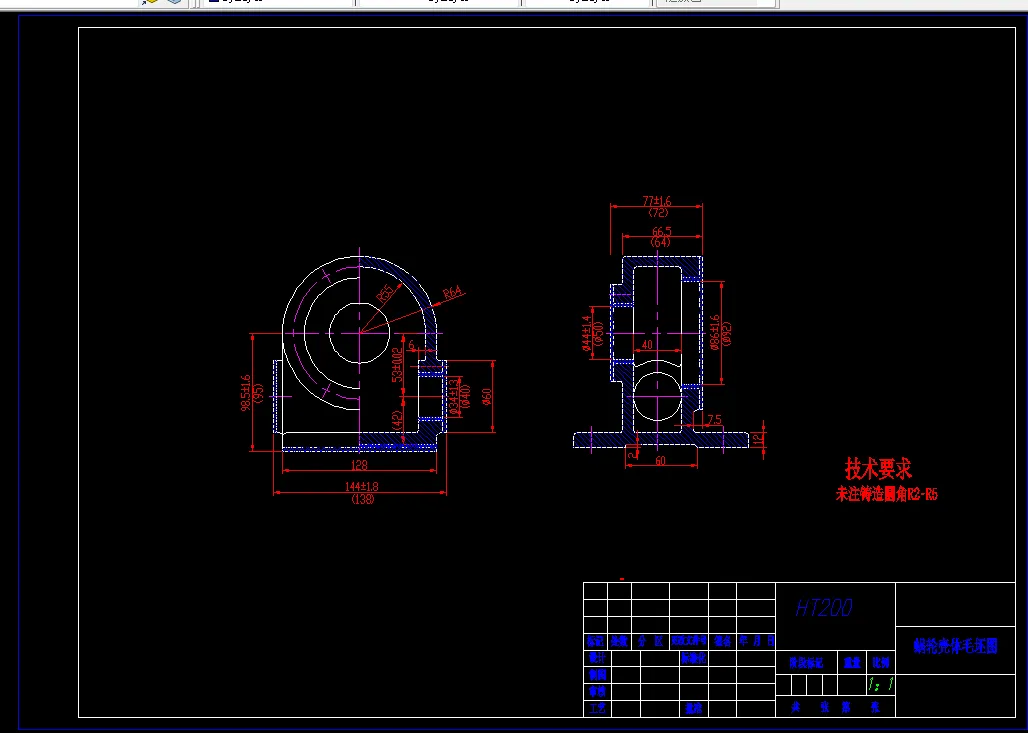Pick the Ø86±1.6 diameter dimension
This screenshot has width=1028, height=733.
tap(715, 332)
